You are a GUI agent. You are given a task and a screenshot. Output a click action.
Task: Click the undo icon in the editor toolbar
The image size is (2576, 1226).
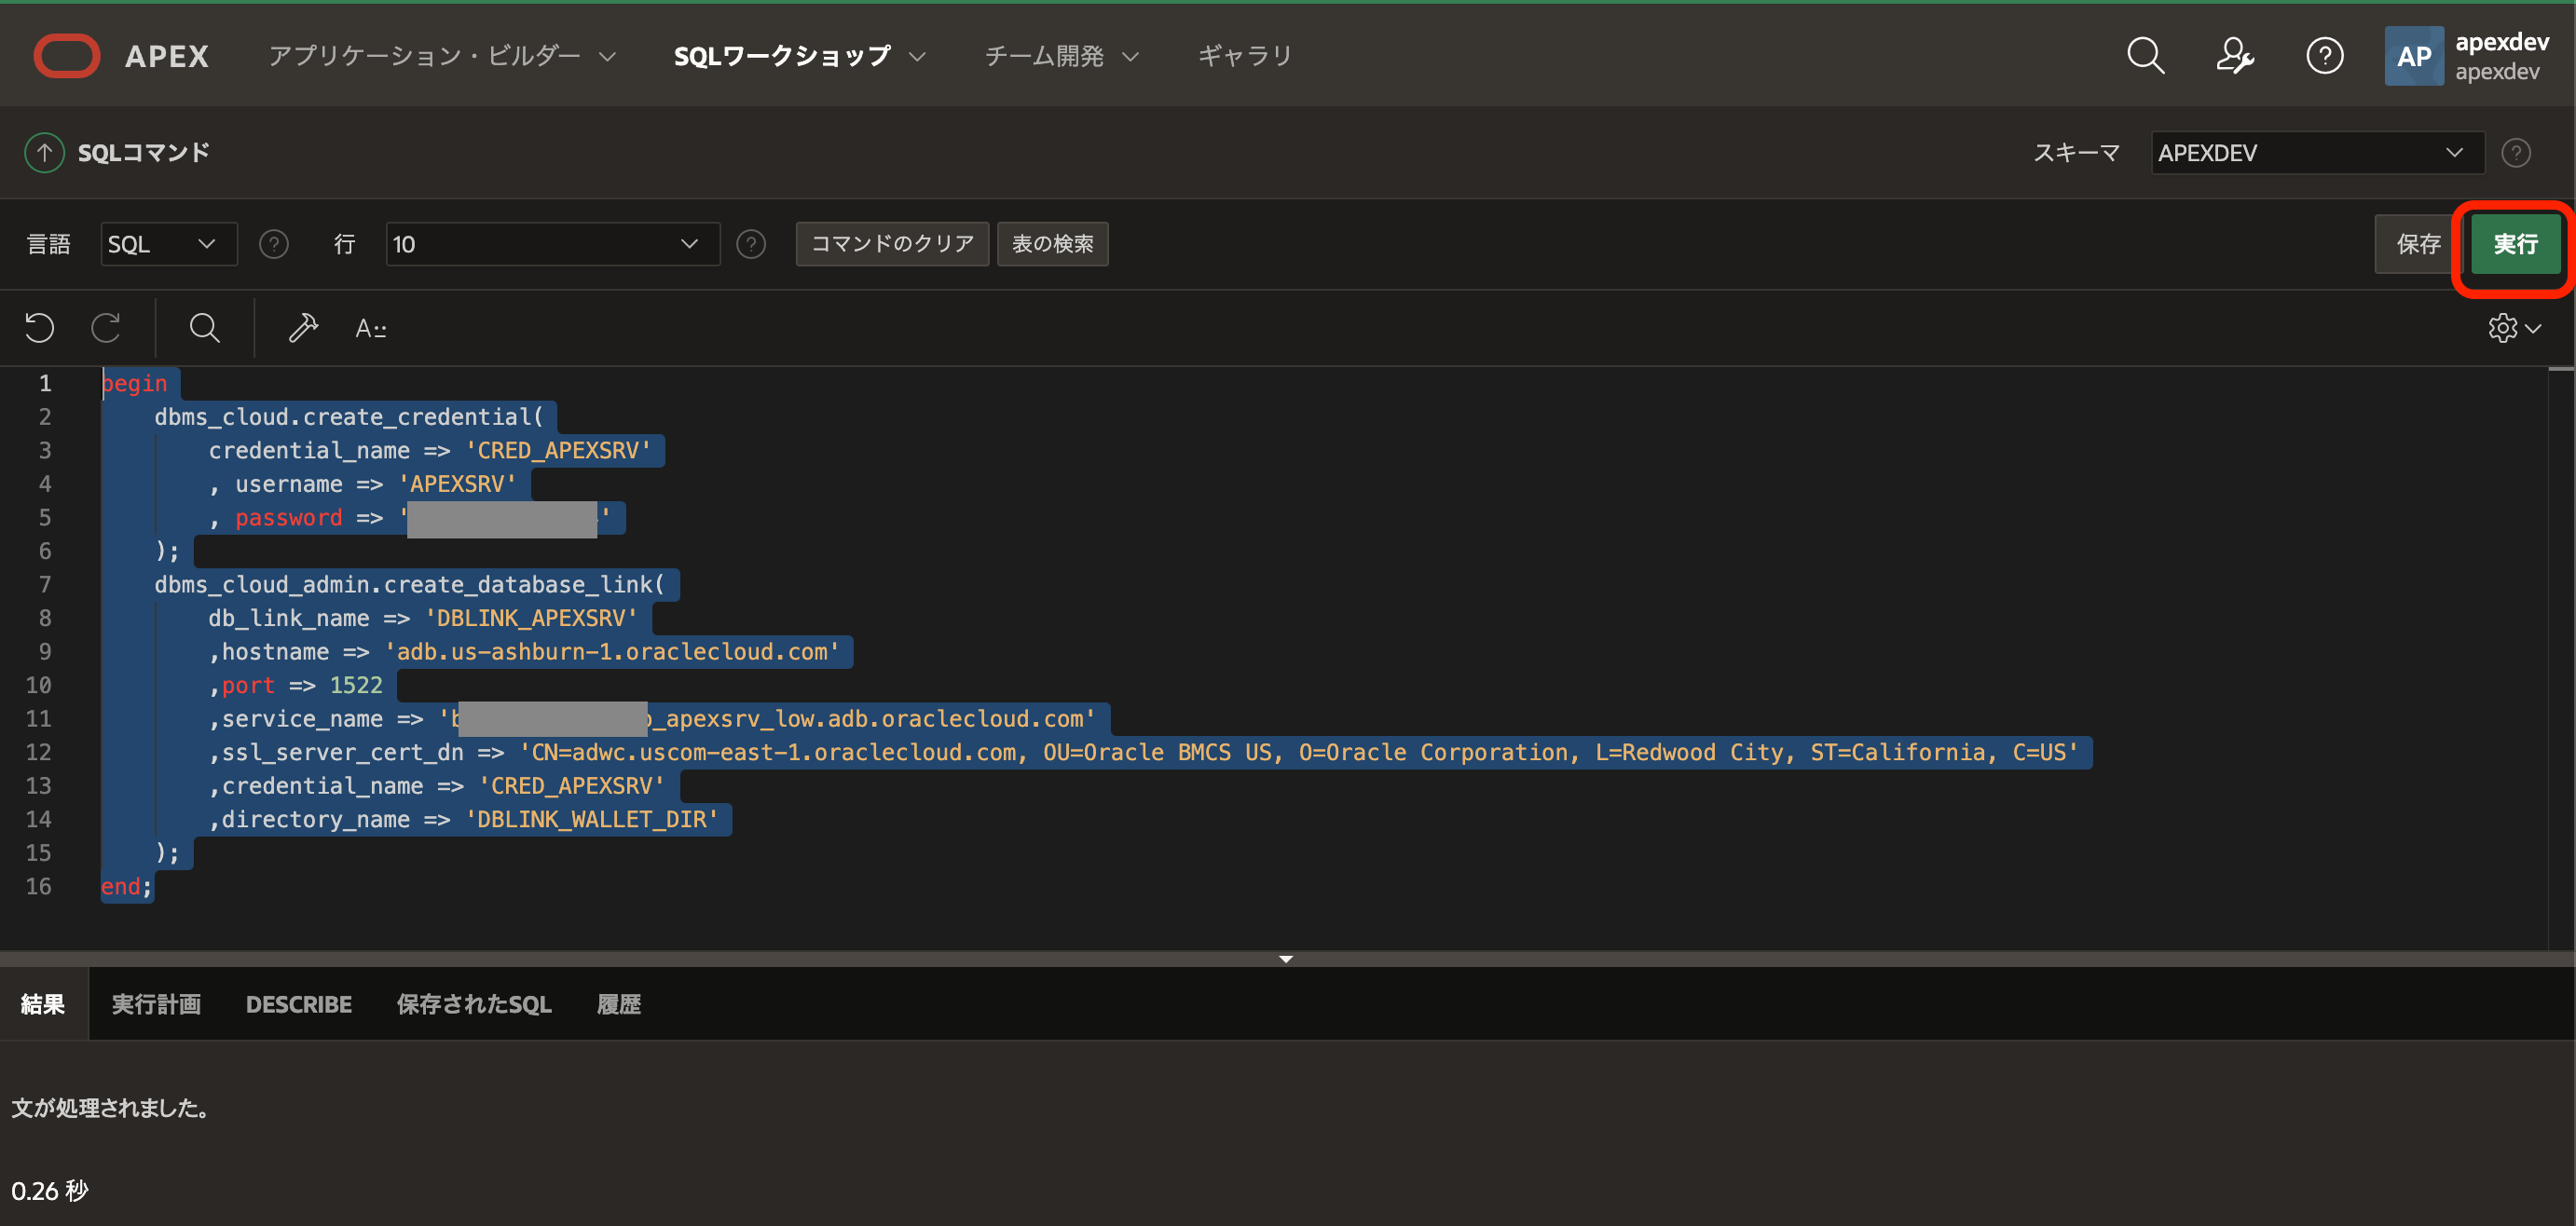click(39, 328)
